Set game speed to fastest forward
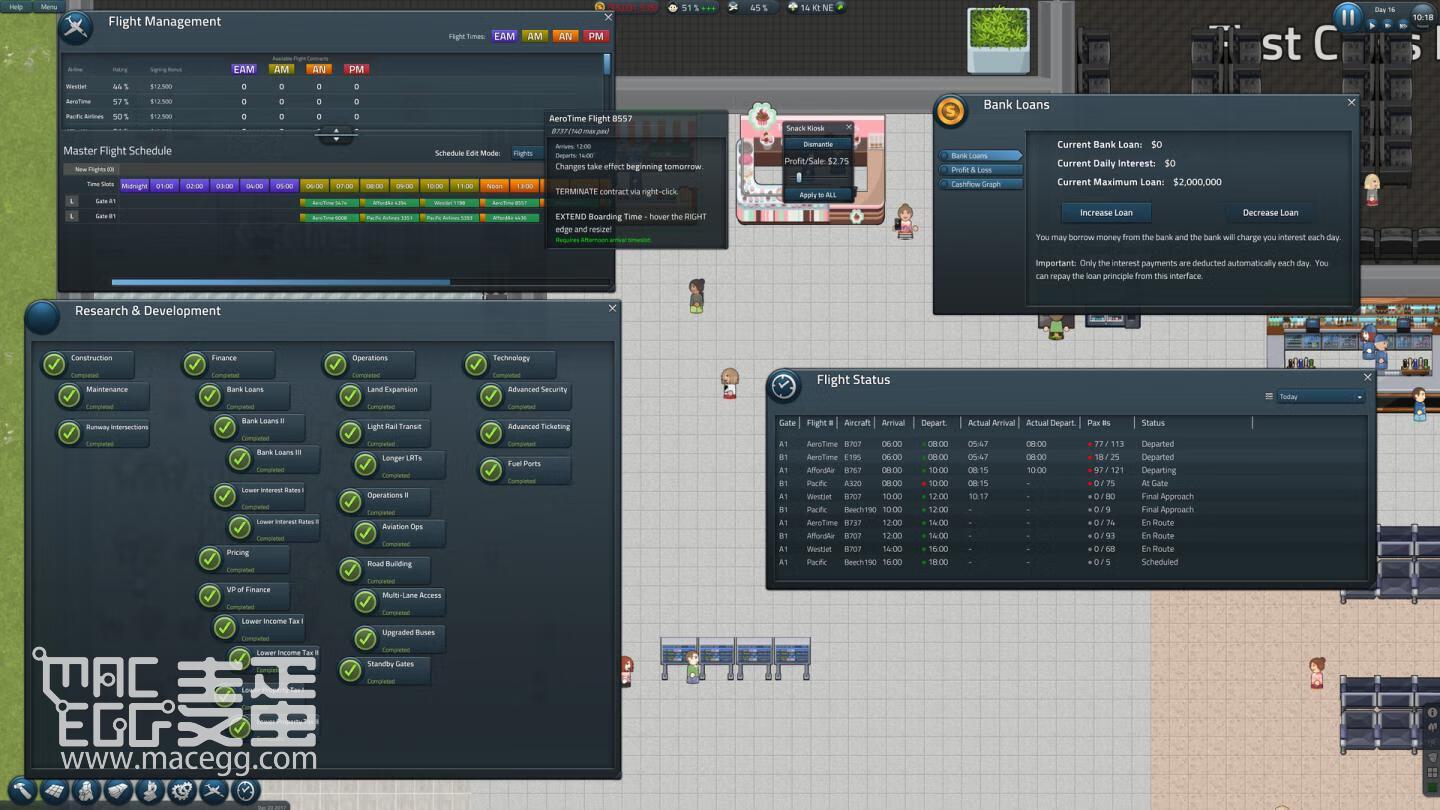Image resolution: width=1440 pixels, height=810 pixels. 1403,25
